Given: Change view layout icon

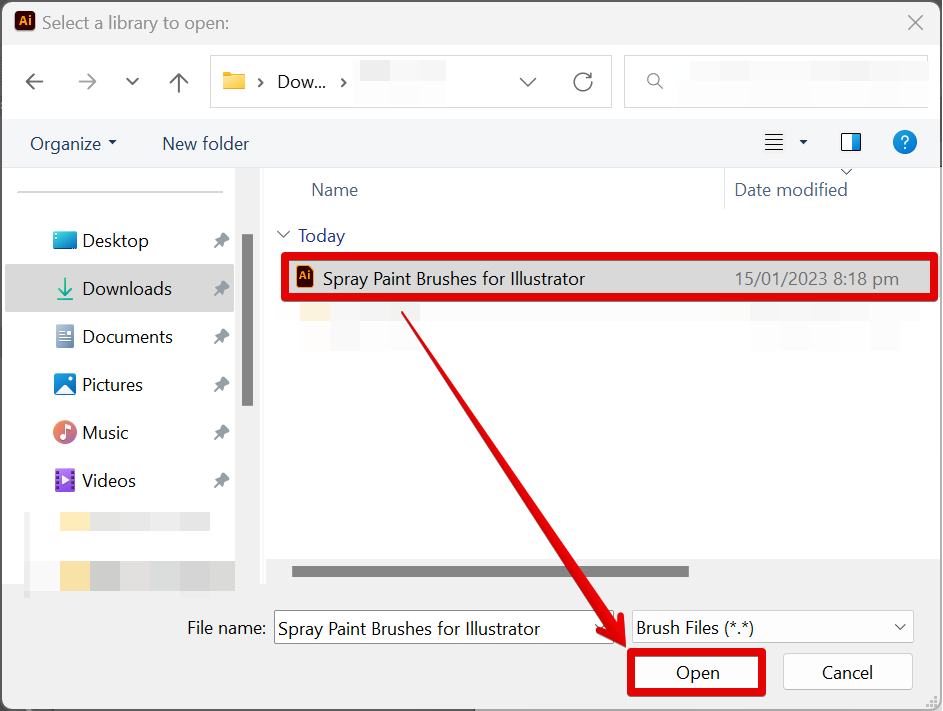Looking at the screenshot, I should (773, 142).
